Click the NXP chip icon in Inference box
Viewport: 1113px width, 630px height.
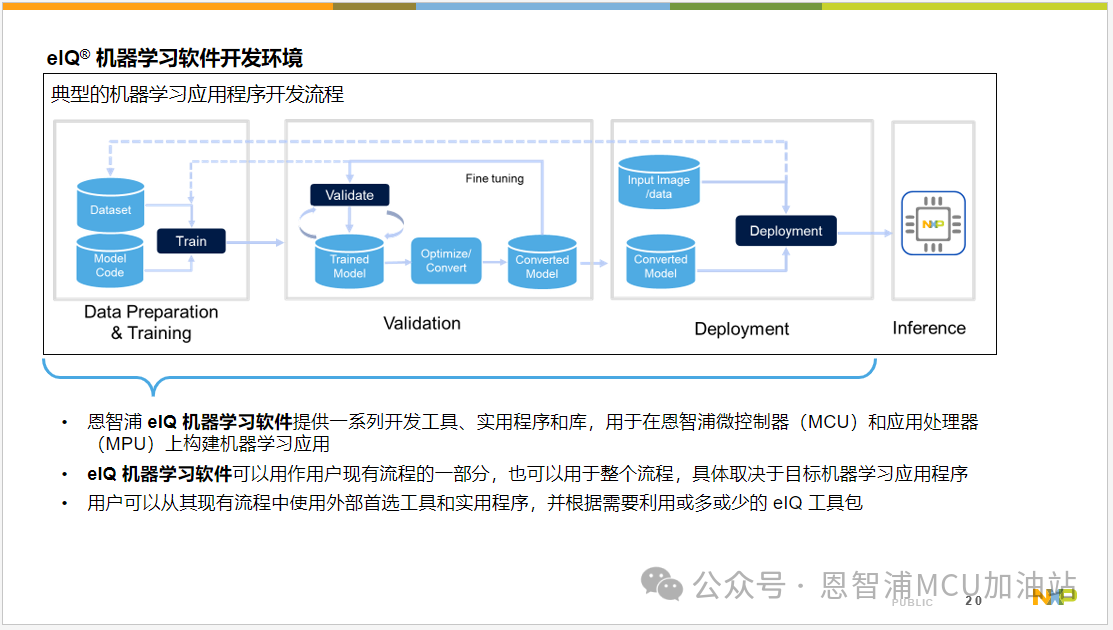point(933,223)
